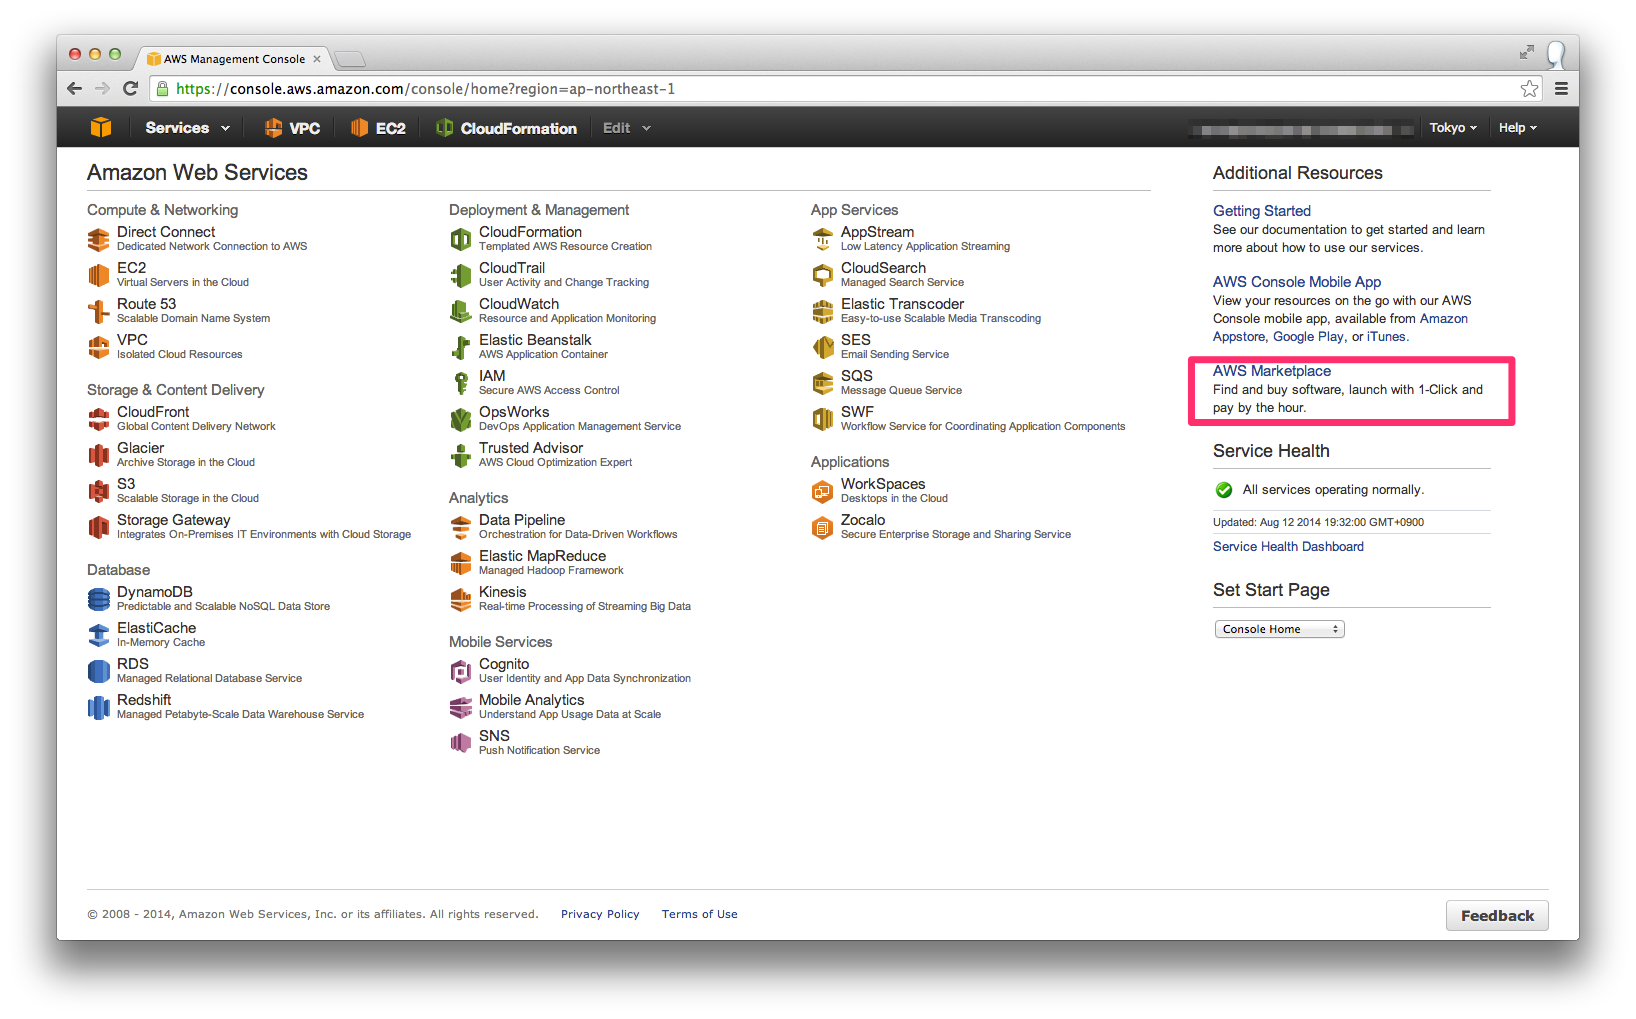Open the SWF service link

[857, 412]
